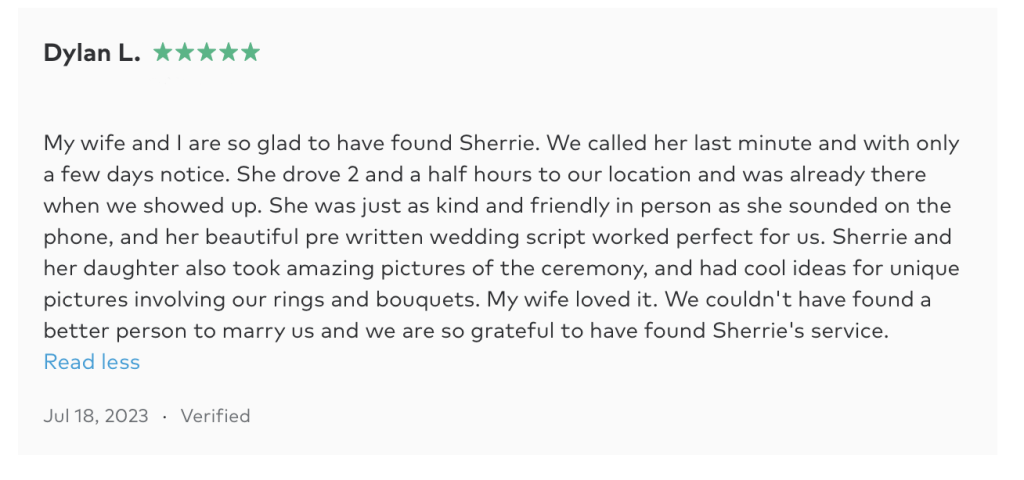
Task: Click the first green rating star
Action: point(162,53)
